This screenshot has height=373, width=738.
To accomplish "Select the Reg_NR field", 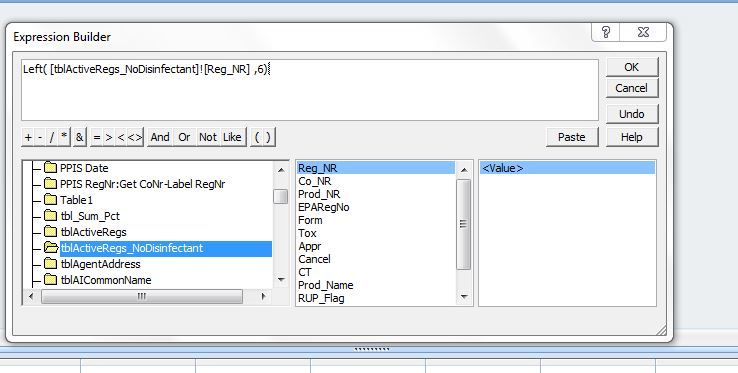I will pos(376,168).
